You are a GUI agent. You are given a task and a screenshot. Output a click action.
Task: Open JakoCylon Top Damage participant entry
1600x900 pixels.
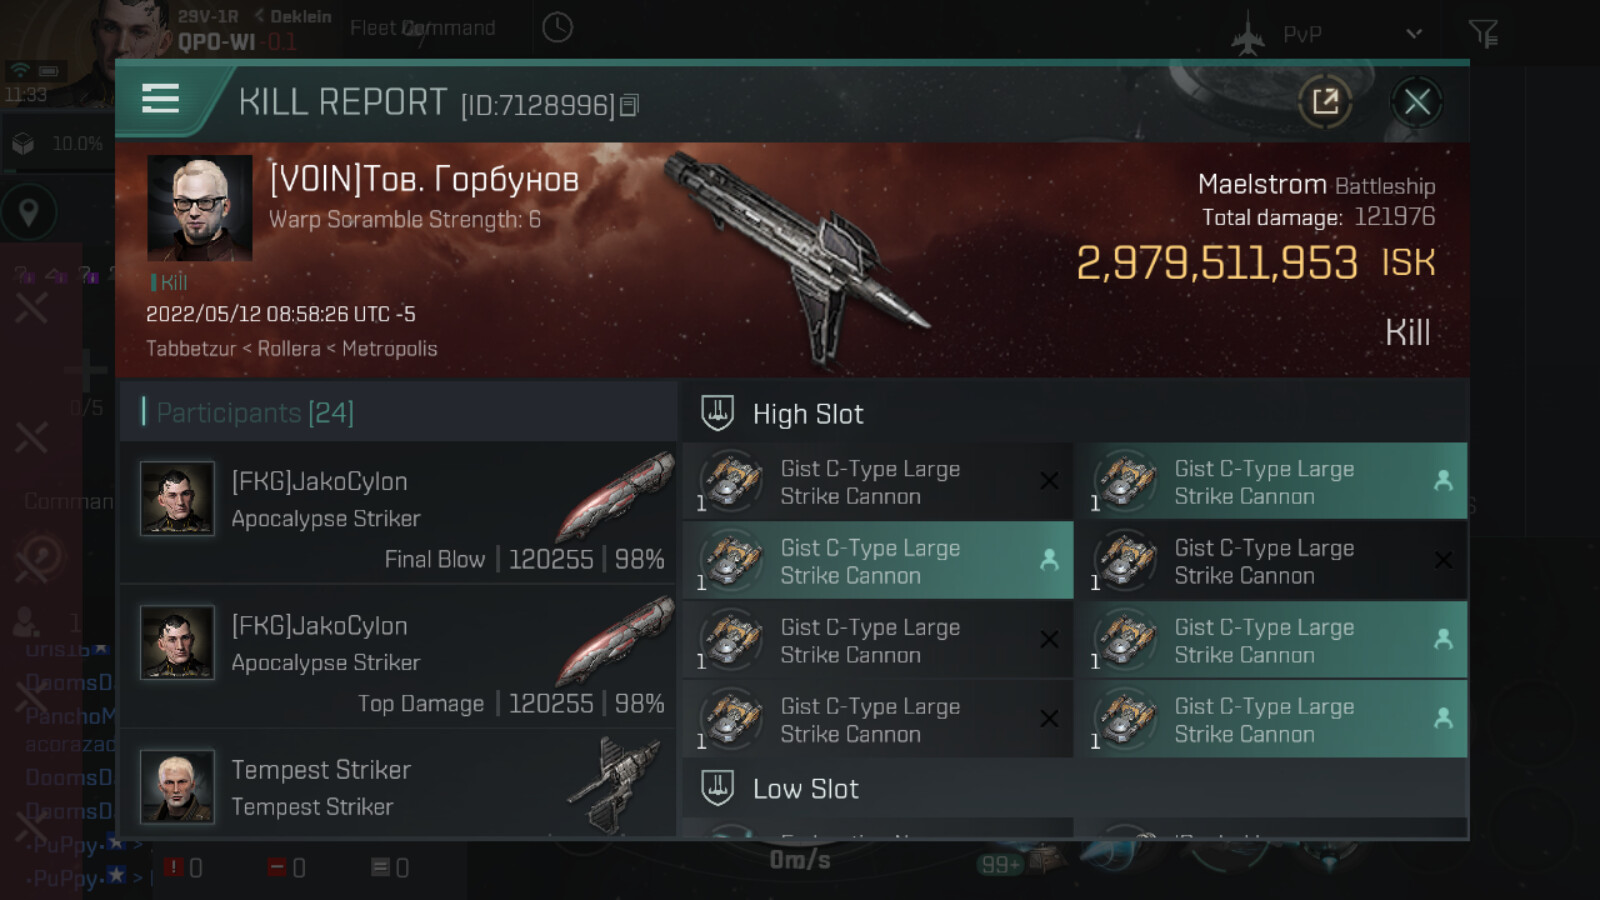pyautogui.click(x=398, y=658)
